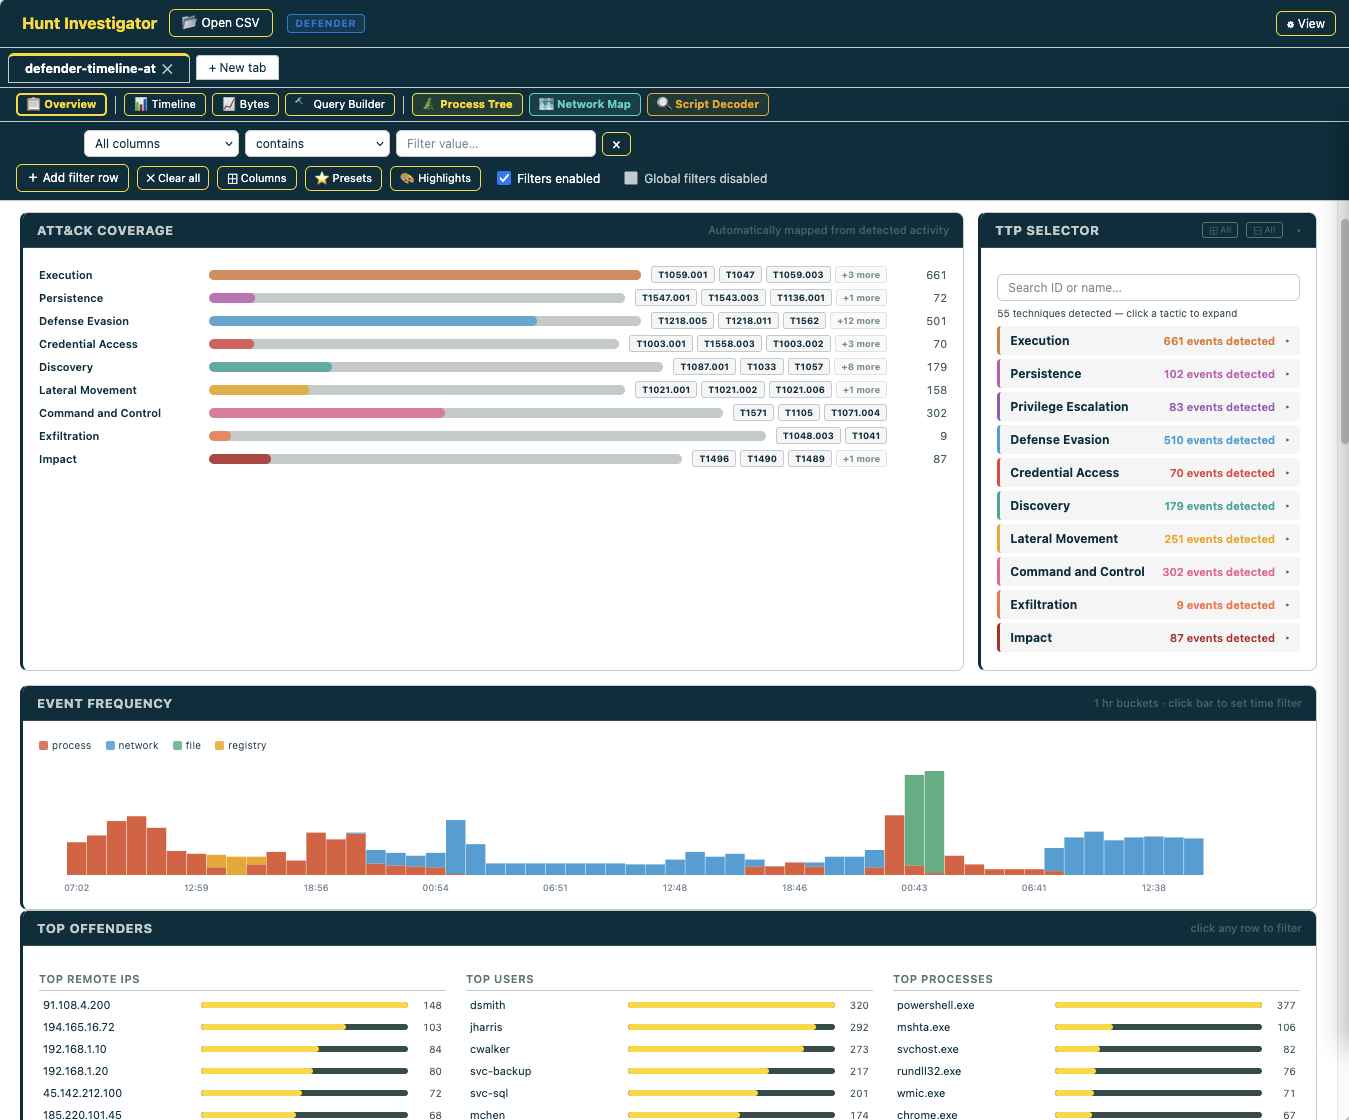
Task: Toggle the file series in legend
Action: coord(187,745)
